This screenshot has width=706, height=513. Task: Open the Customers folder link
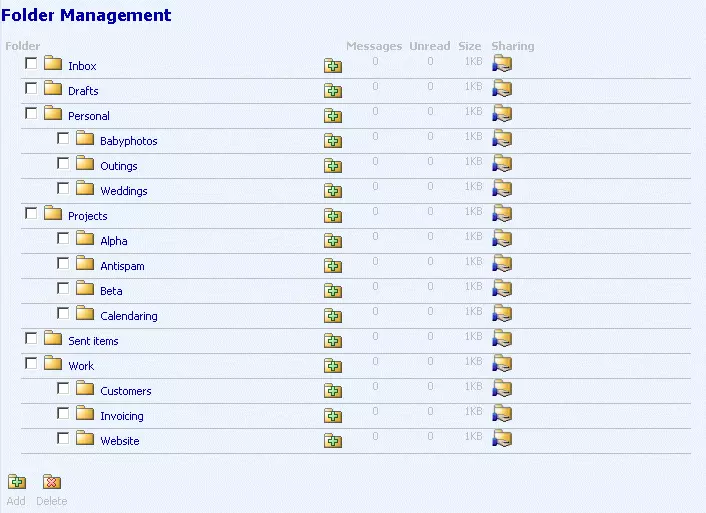126,391
